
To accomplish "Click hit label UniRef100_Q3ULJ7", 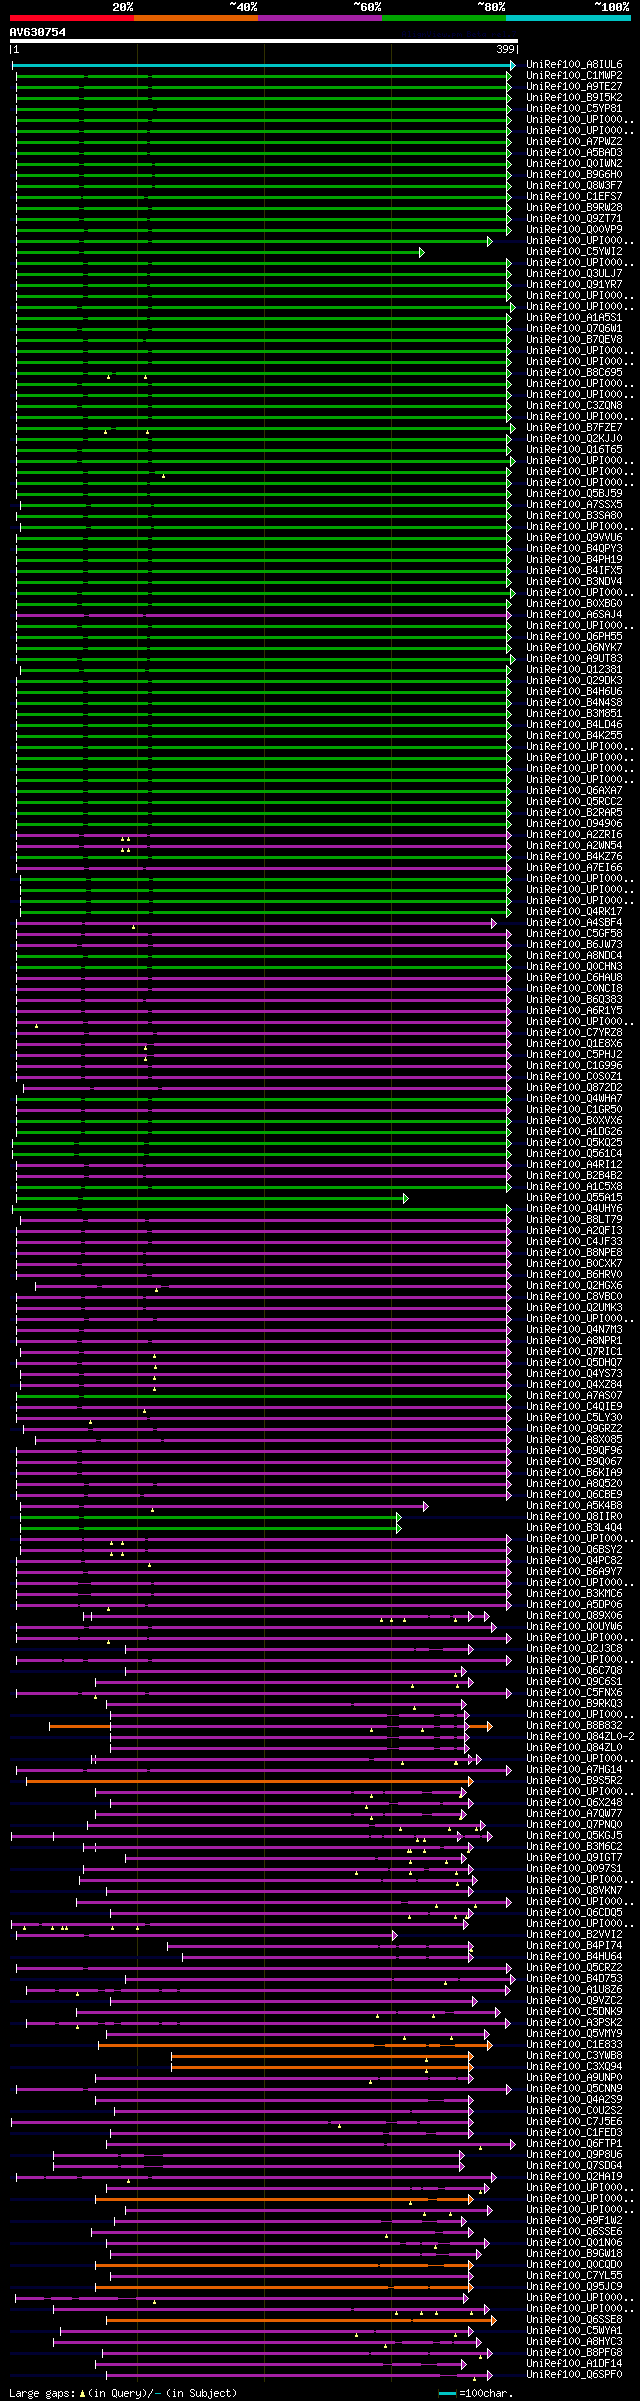I will click(574, 273).
